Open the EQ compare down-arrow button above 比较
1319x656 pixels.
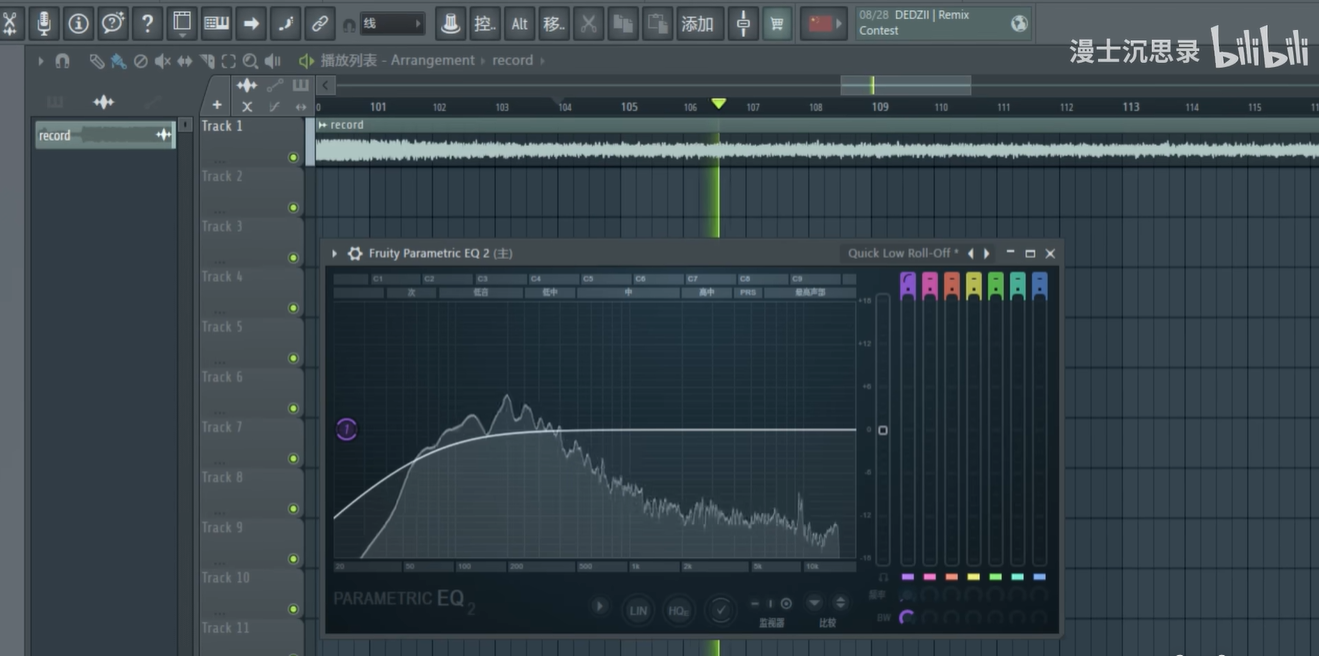(x=814, y=602)
